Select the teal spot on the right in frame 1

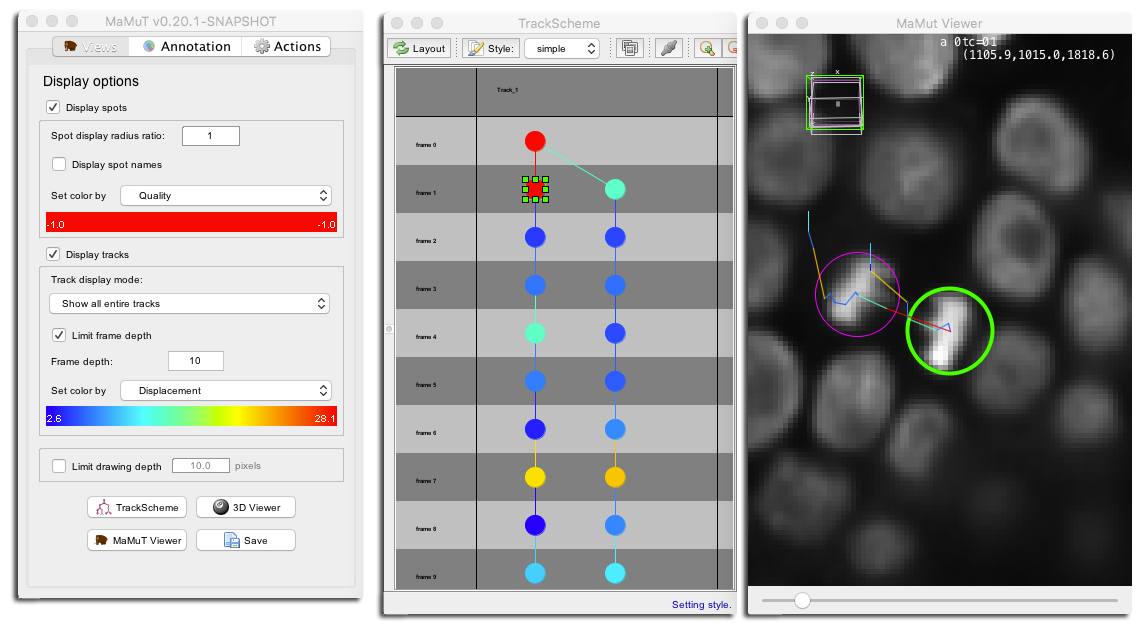pyautogui.click(x=615, y=189)
